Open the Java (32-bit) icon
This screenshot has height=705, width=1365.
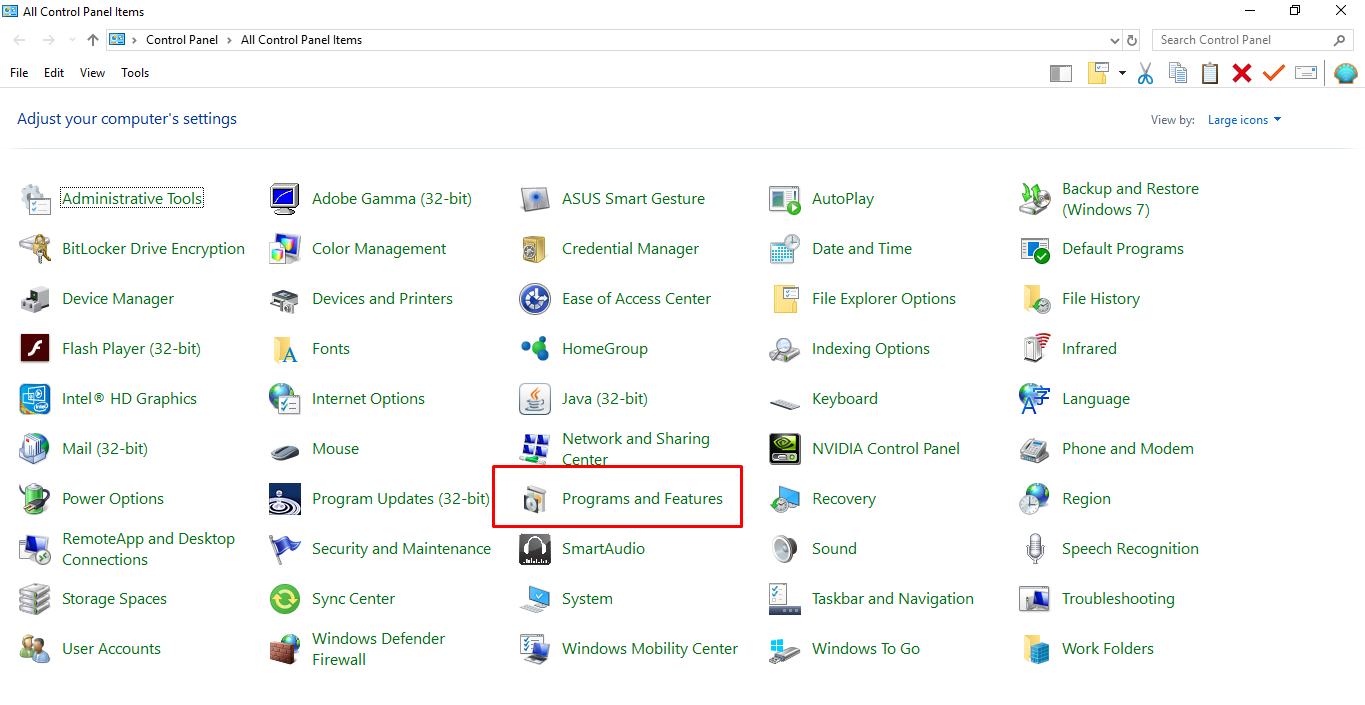tap(535, 399)
